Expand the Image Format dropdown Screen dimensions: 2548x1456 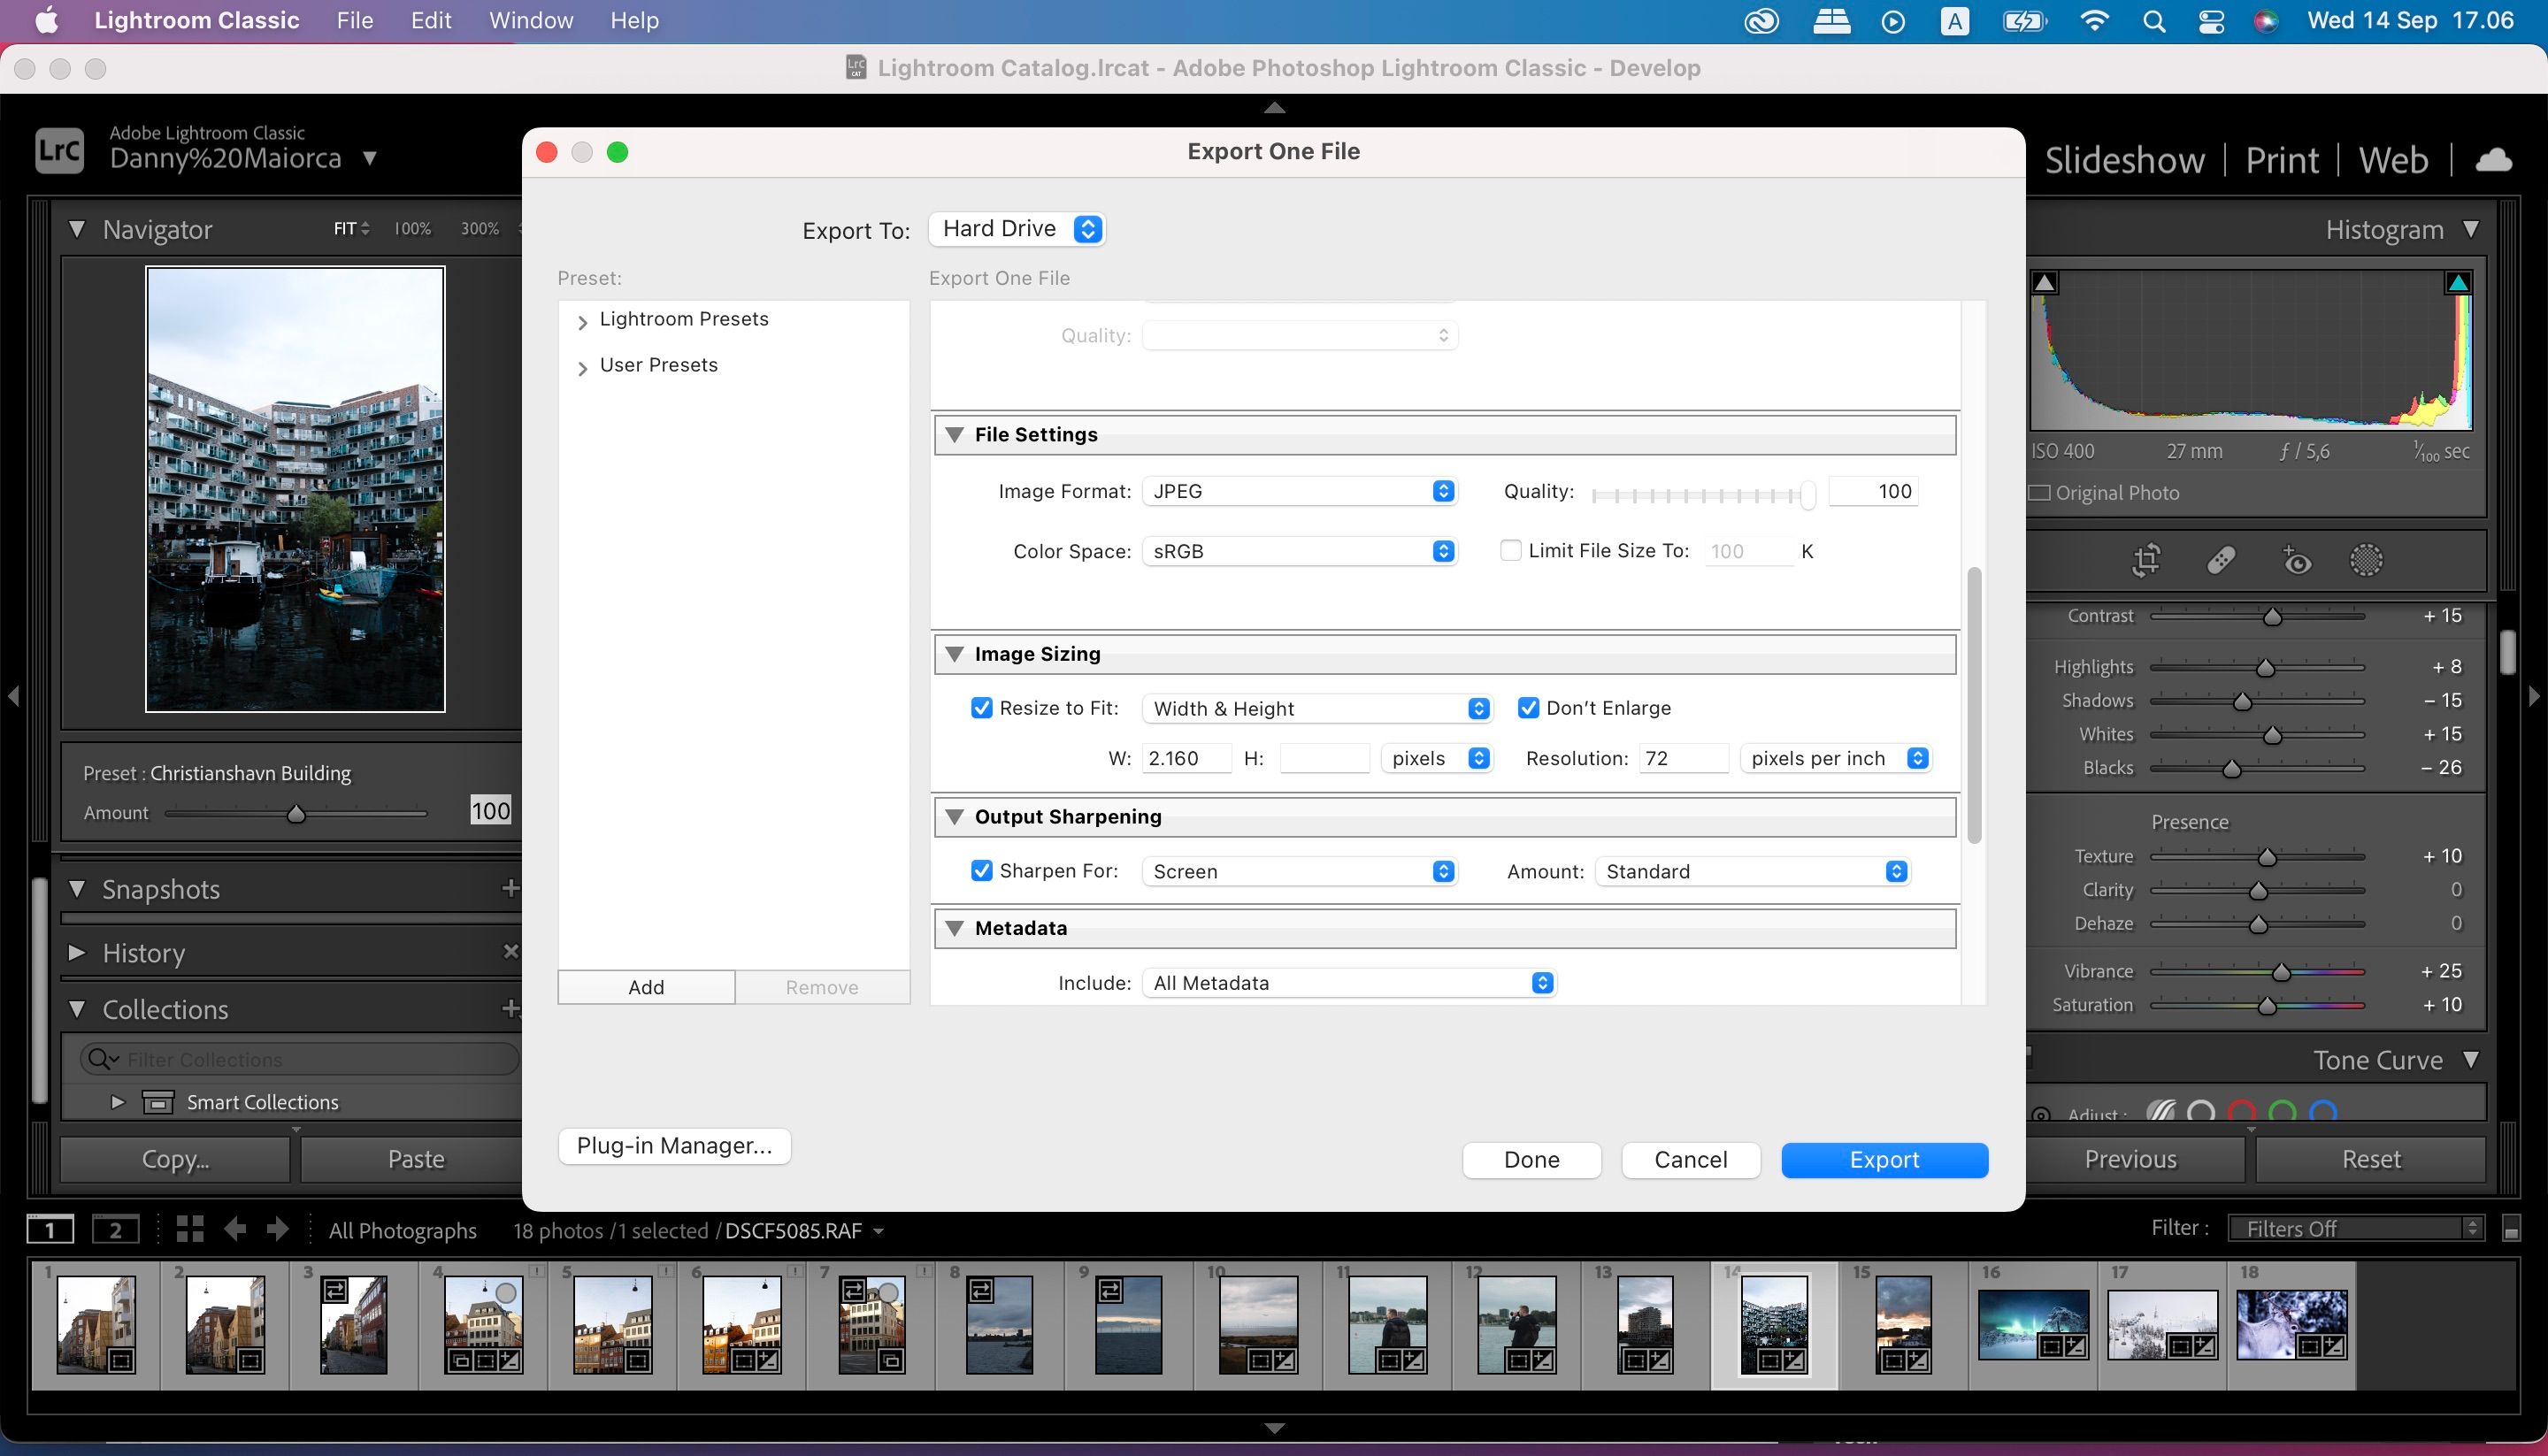(x=1442, y=490)
